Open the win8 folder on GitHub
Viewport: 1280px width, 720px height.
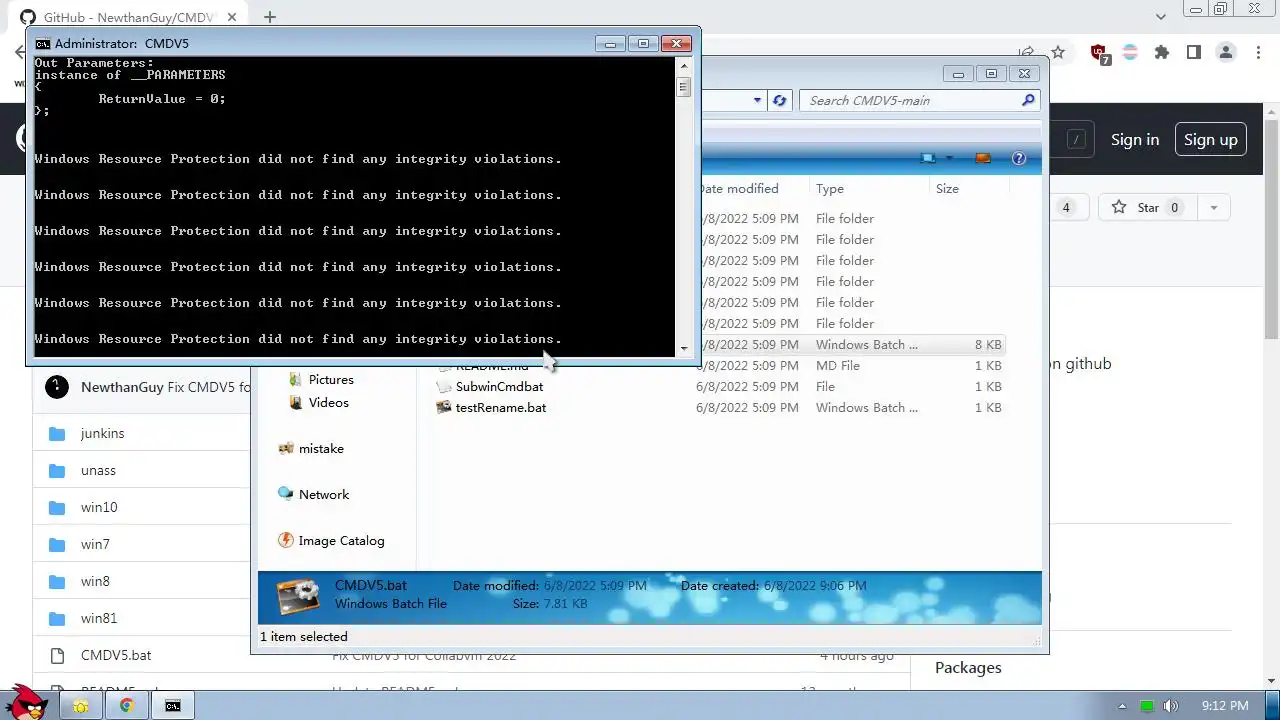(x=95, y=581)
